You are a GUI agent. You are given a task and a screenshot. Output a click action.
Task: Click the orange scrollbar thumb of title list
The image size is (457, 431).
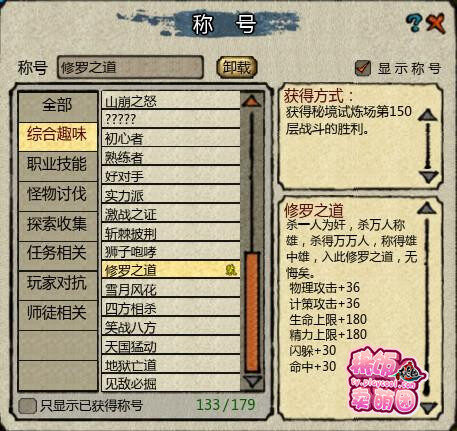click(x=252, y=312)
